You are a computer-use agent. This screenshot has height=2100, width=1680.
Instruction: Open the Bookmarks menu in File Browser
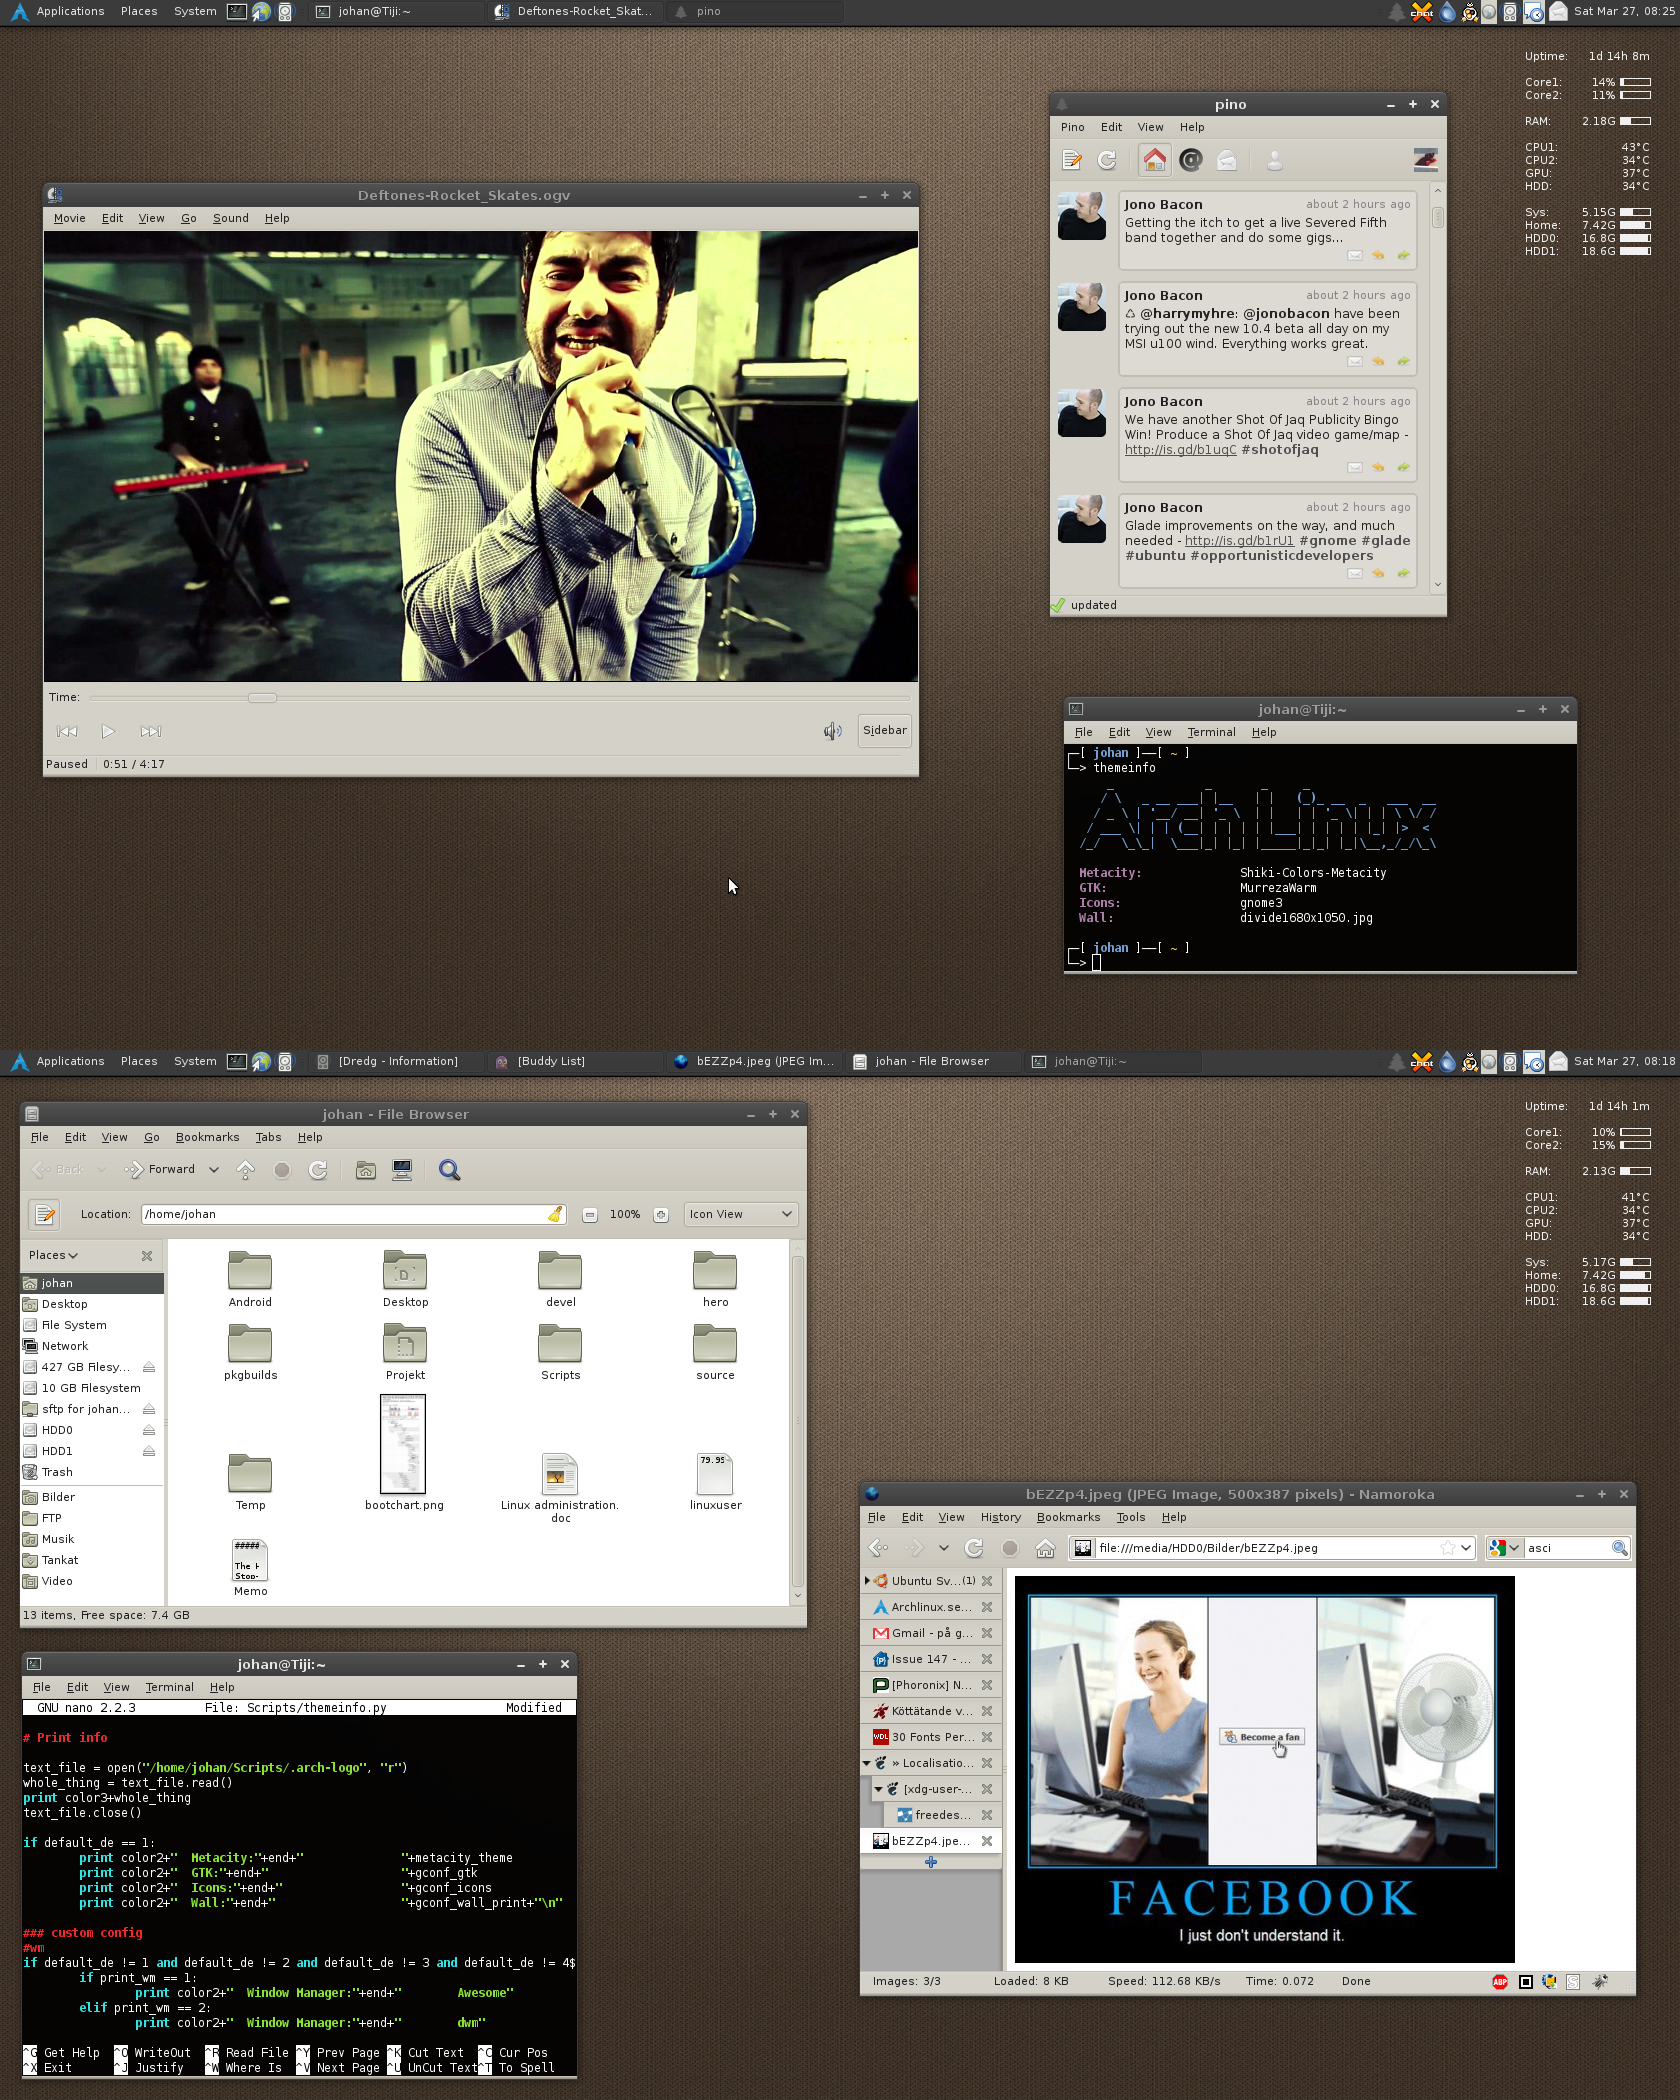pos(207,1137)
